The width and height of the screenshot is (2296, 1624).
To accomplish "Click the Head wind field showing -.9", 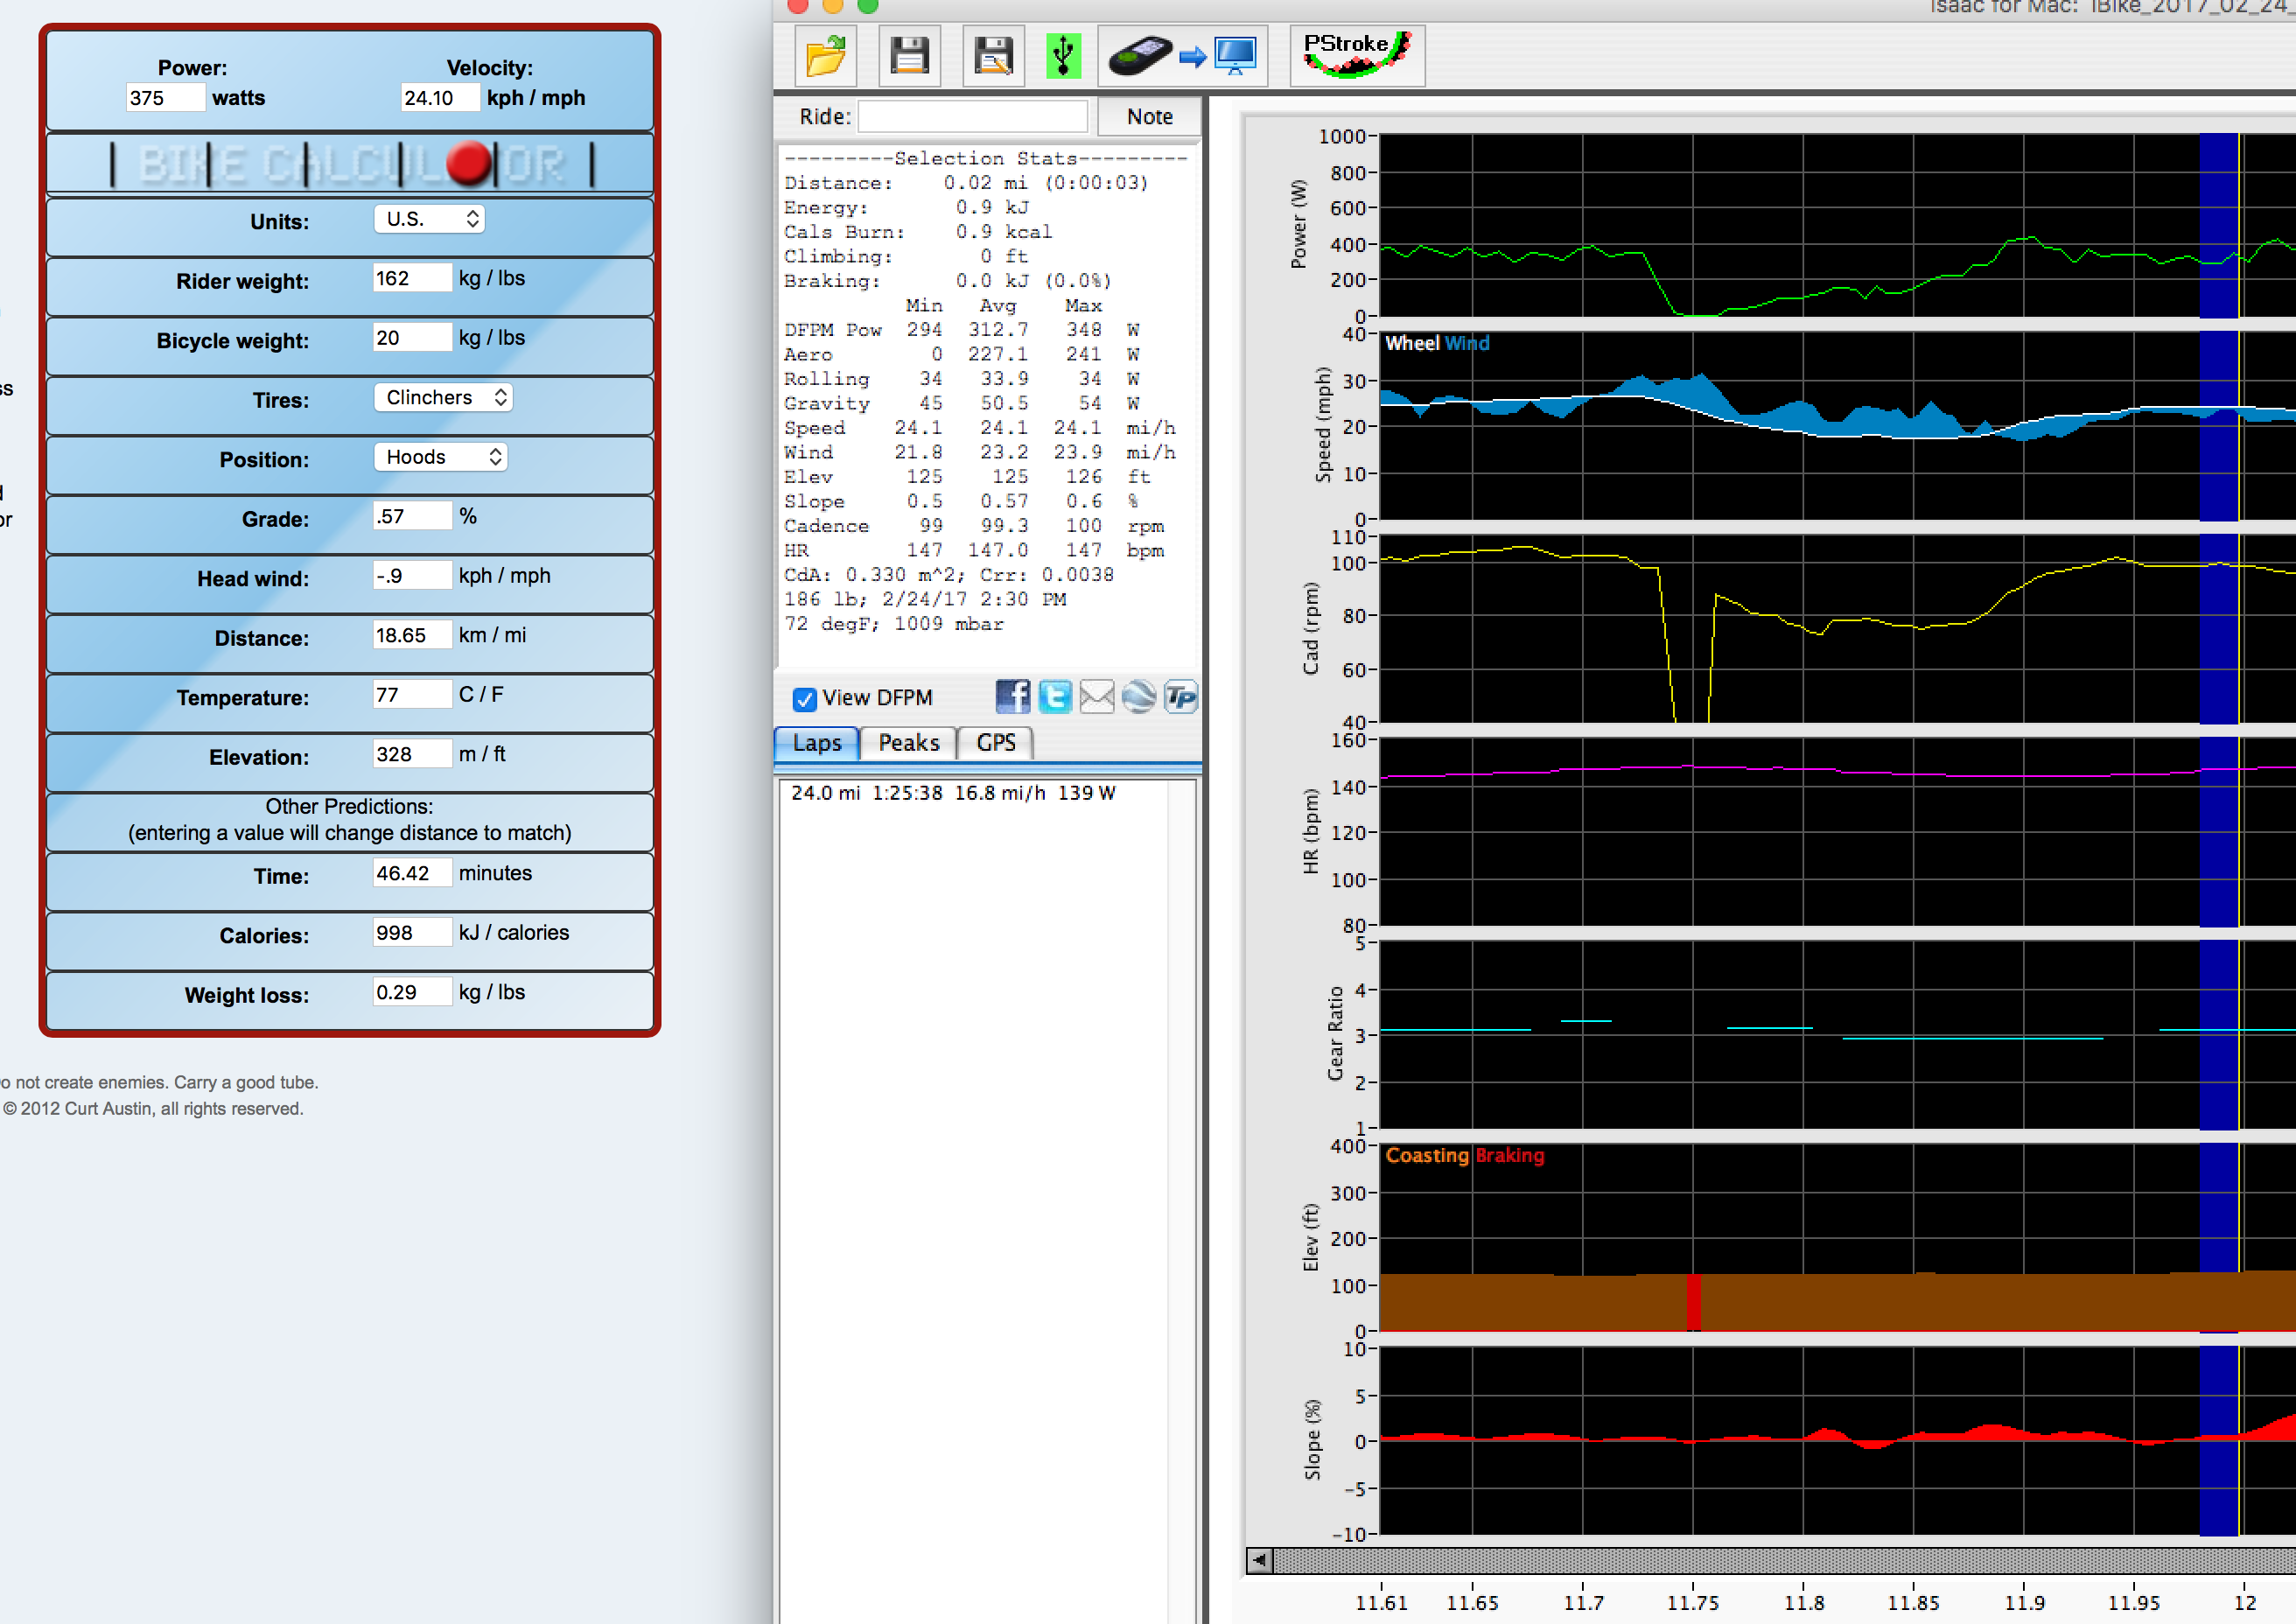I will (x=413, y=576).
